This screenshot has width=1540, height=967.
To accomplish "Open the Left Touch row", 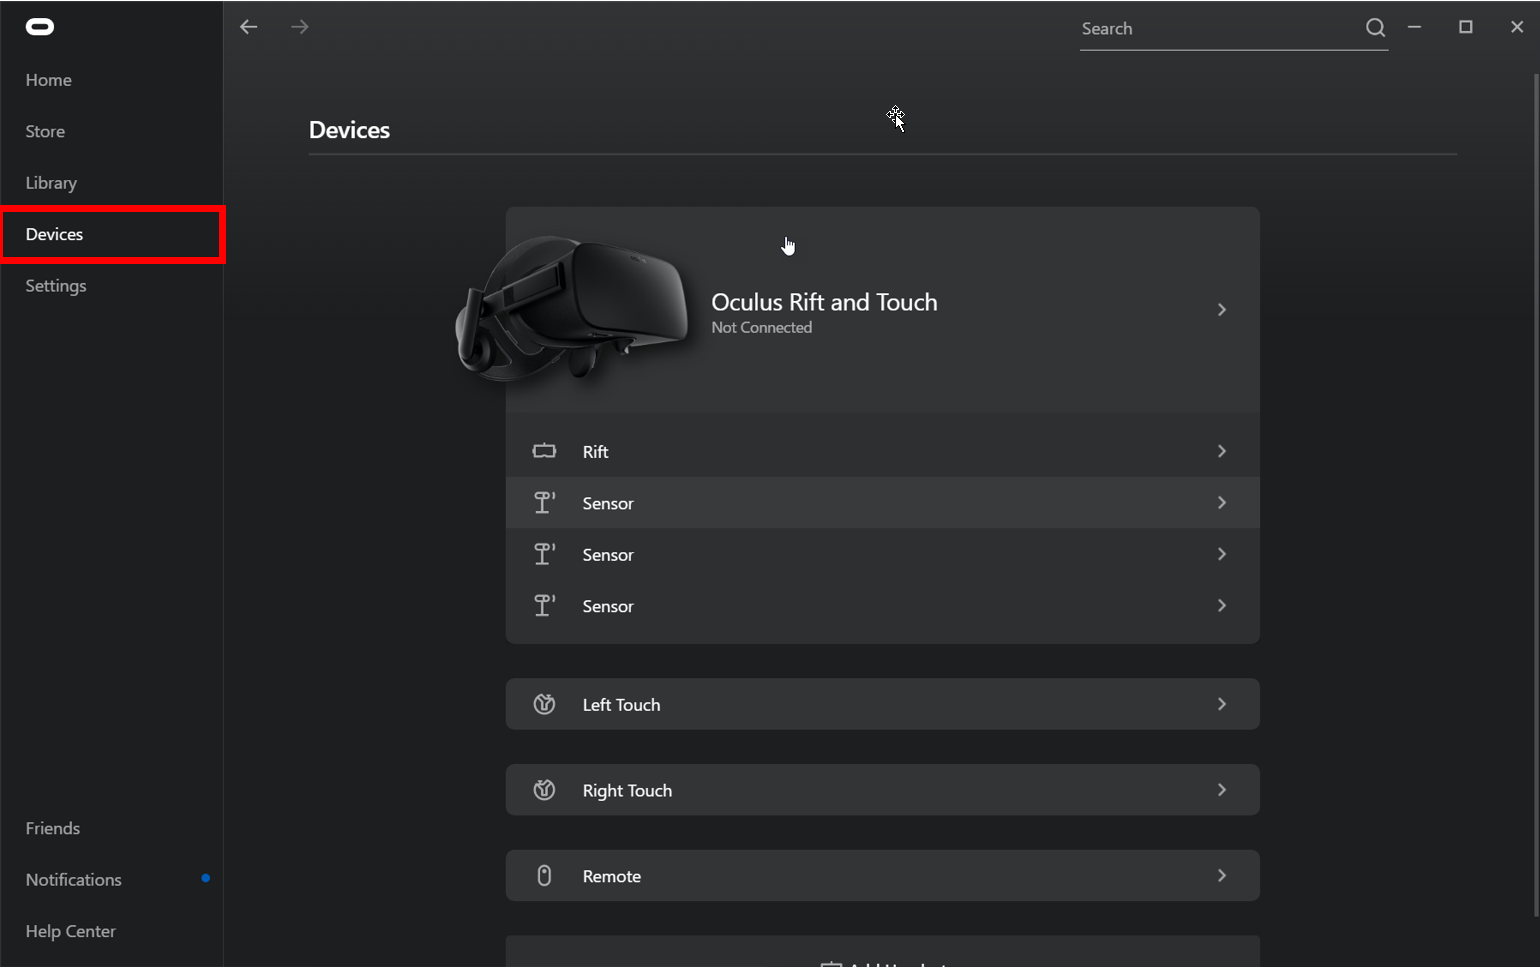I will pyautogui.click(x=882, y=704).
